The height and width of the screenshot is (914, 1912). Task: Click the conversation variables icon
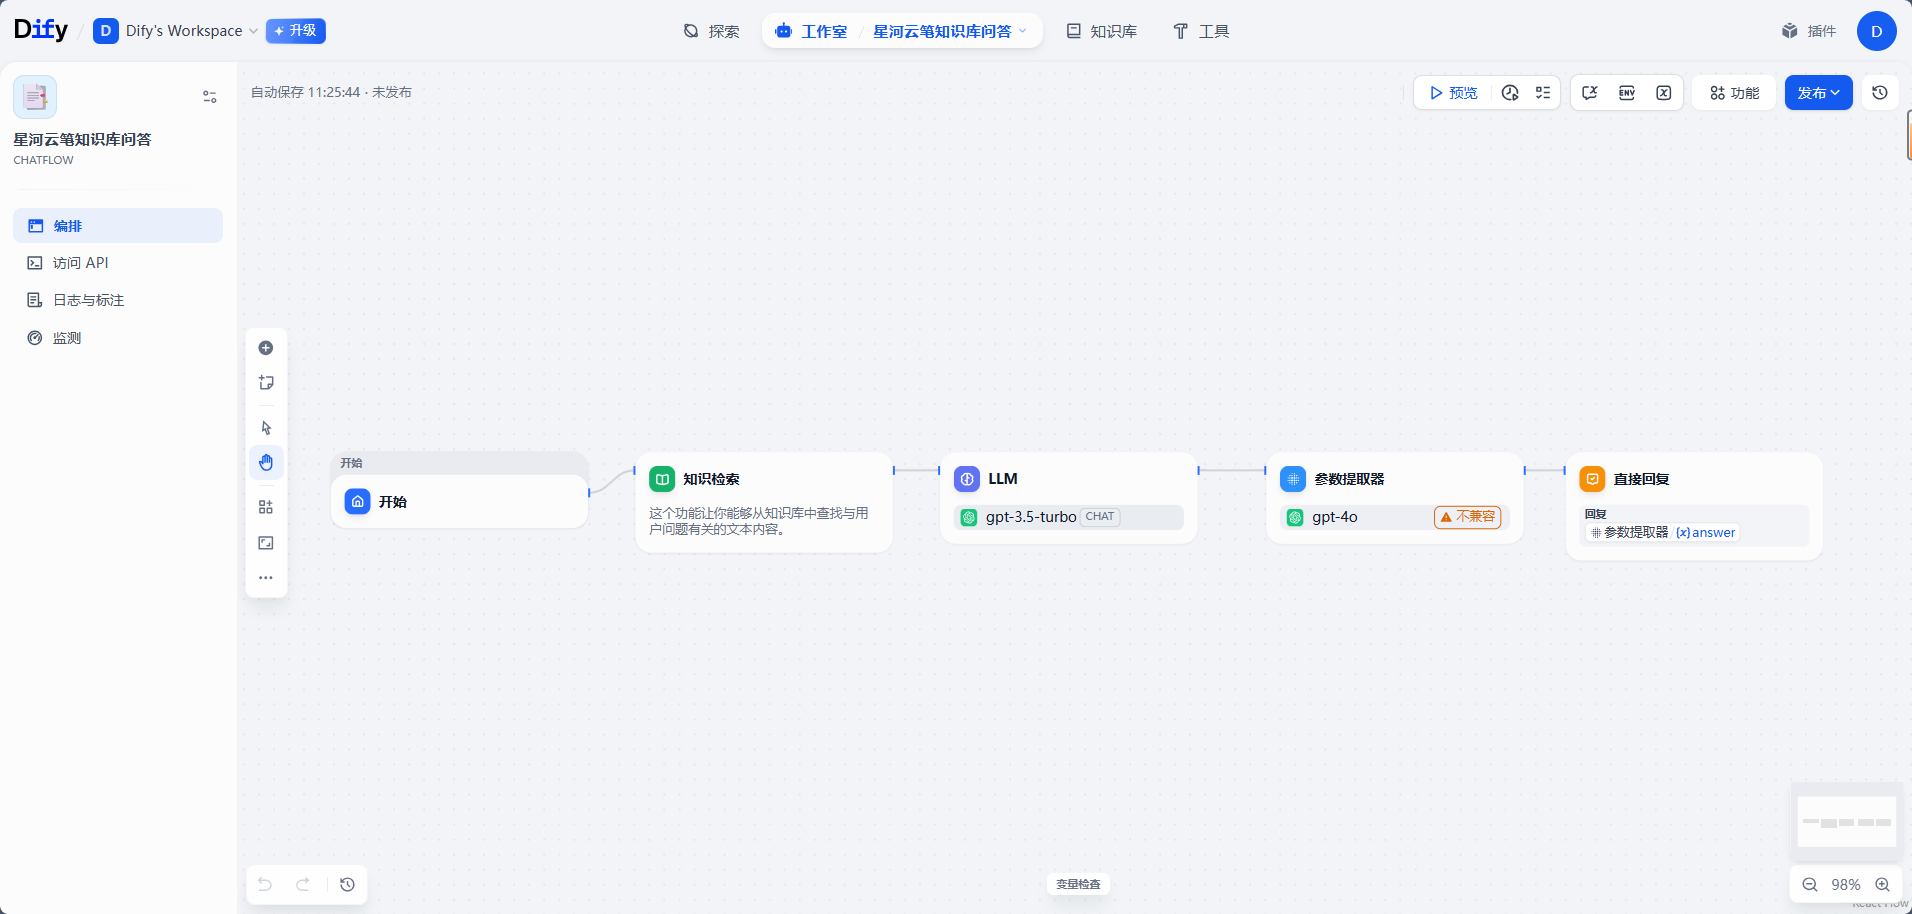[1590, 93]
